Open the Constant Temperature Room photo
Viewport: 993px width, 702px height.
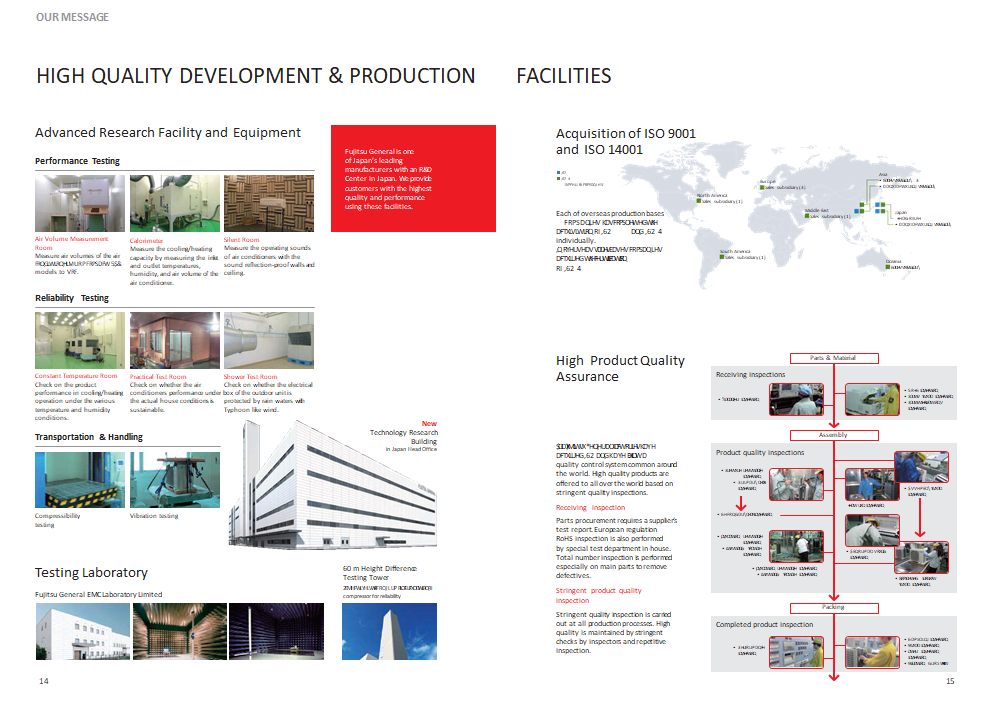(x=80, y=340)
